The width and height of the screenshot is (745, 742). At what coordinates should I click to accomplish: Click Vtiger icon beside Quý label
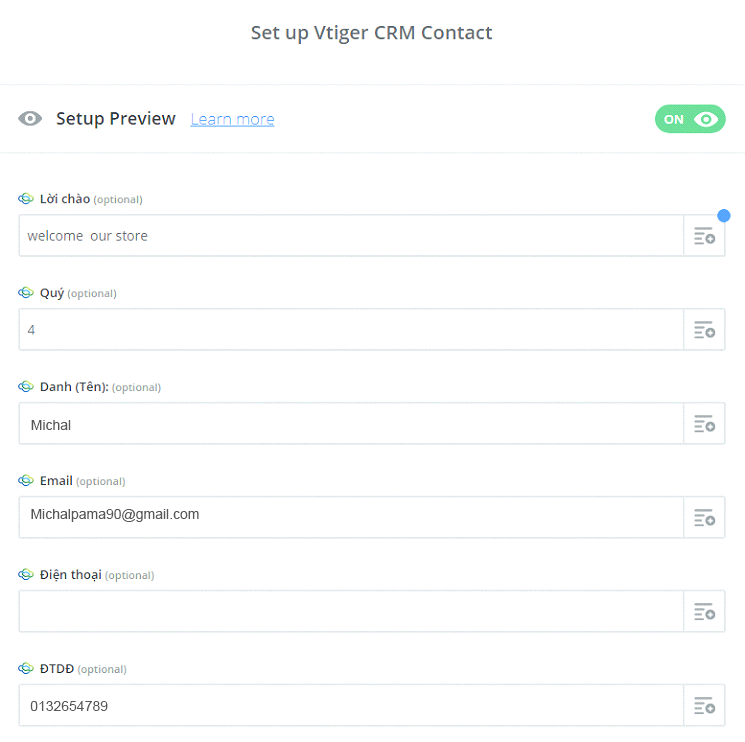point(26,293)
